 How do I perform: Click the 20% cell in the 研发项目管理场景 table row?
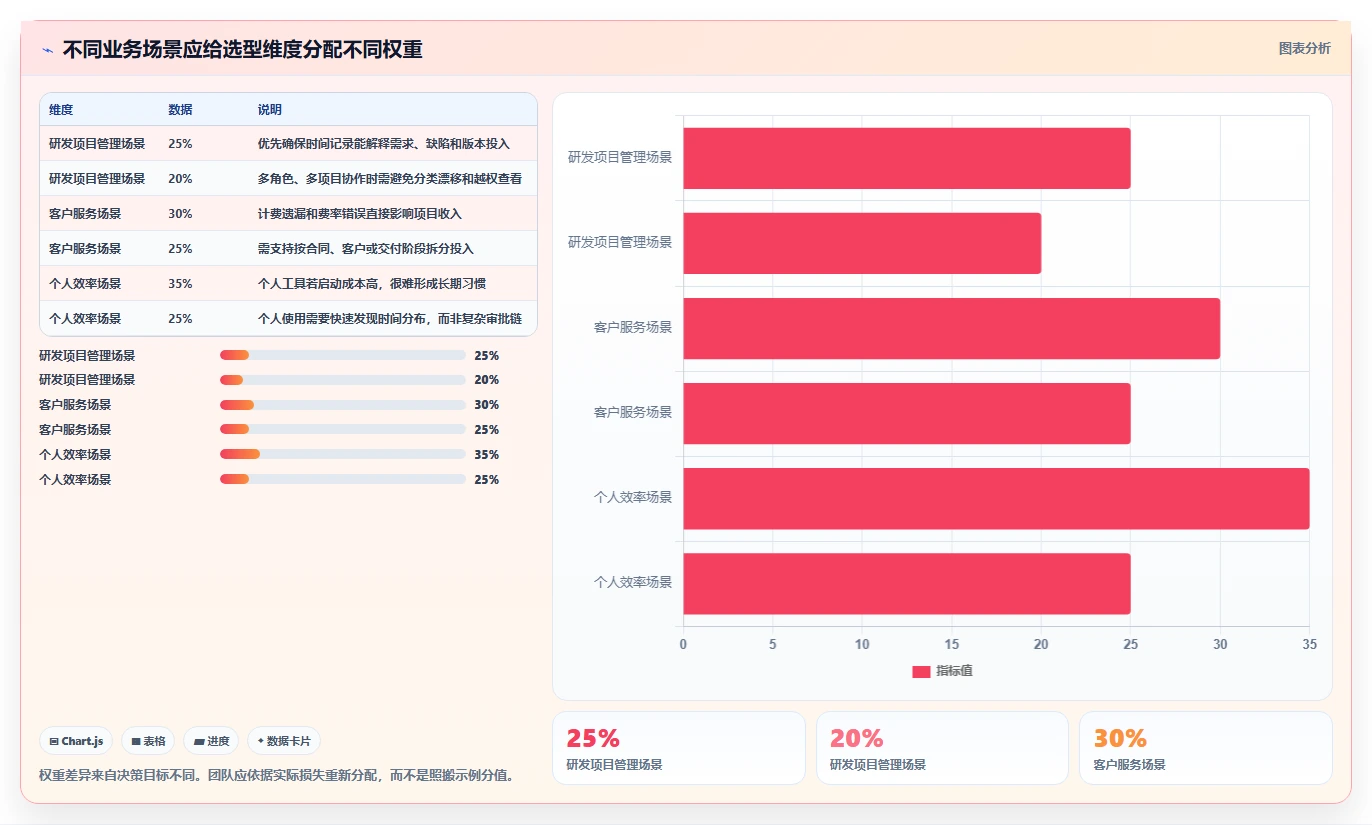180,179
